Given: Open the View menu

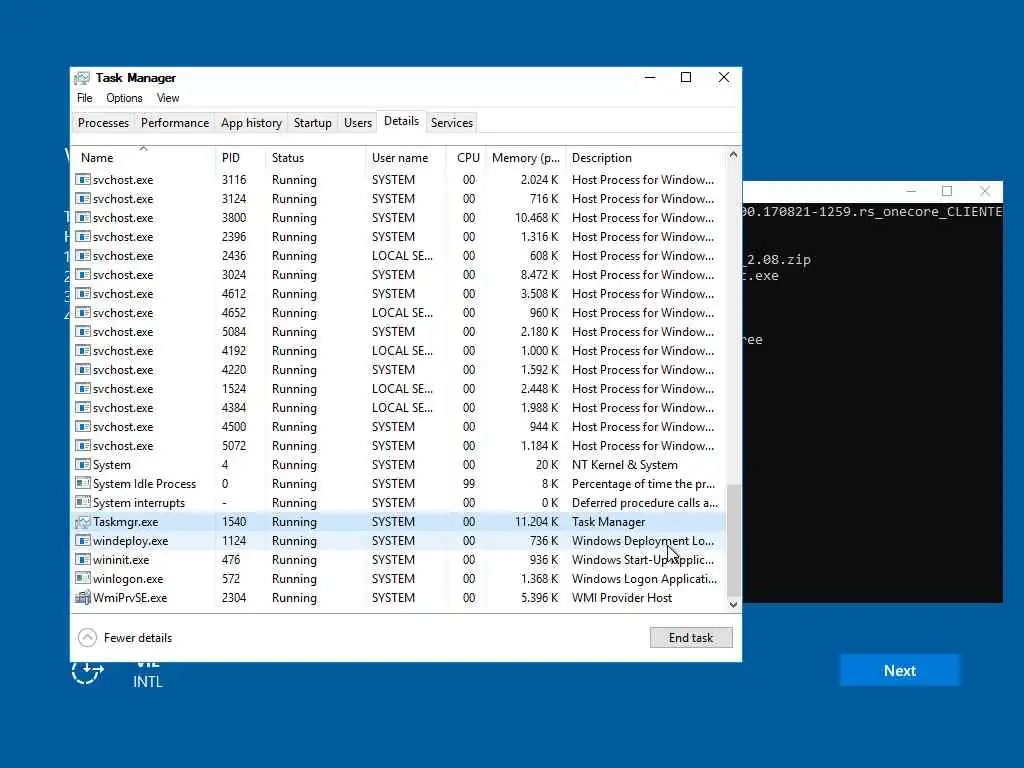Looking at the screenshot, I should (168, 98).
